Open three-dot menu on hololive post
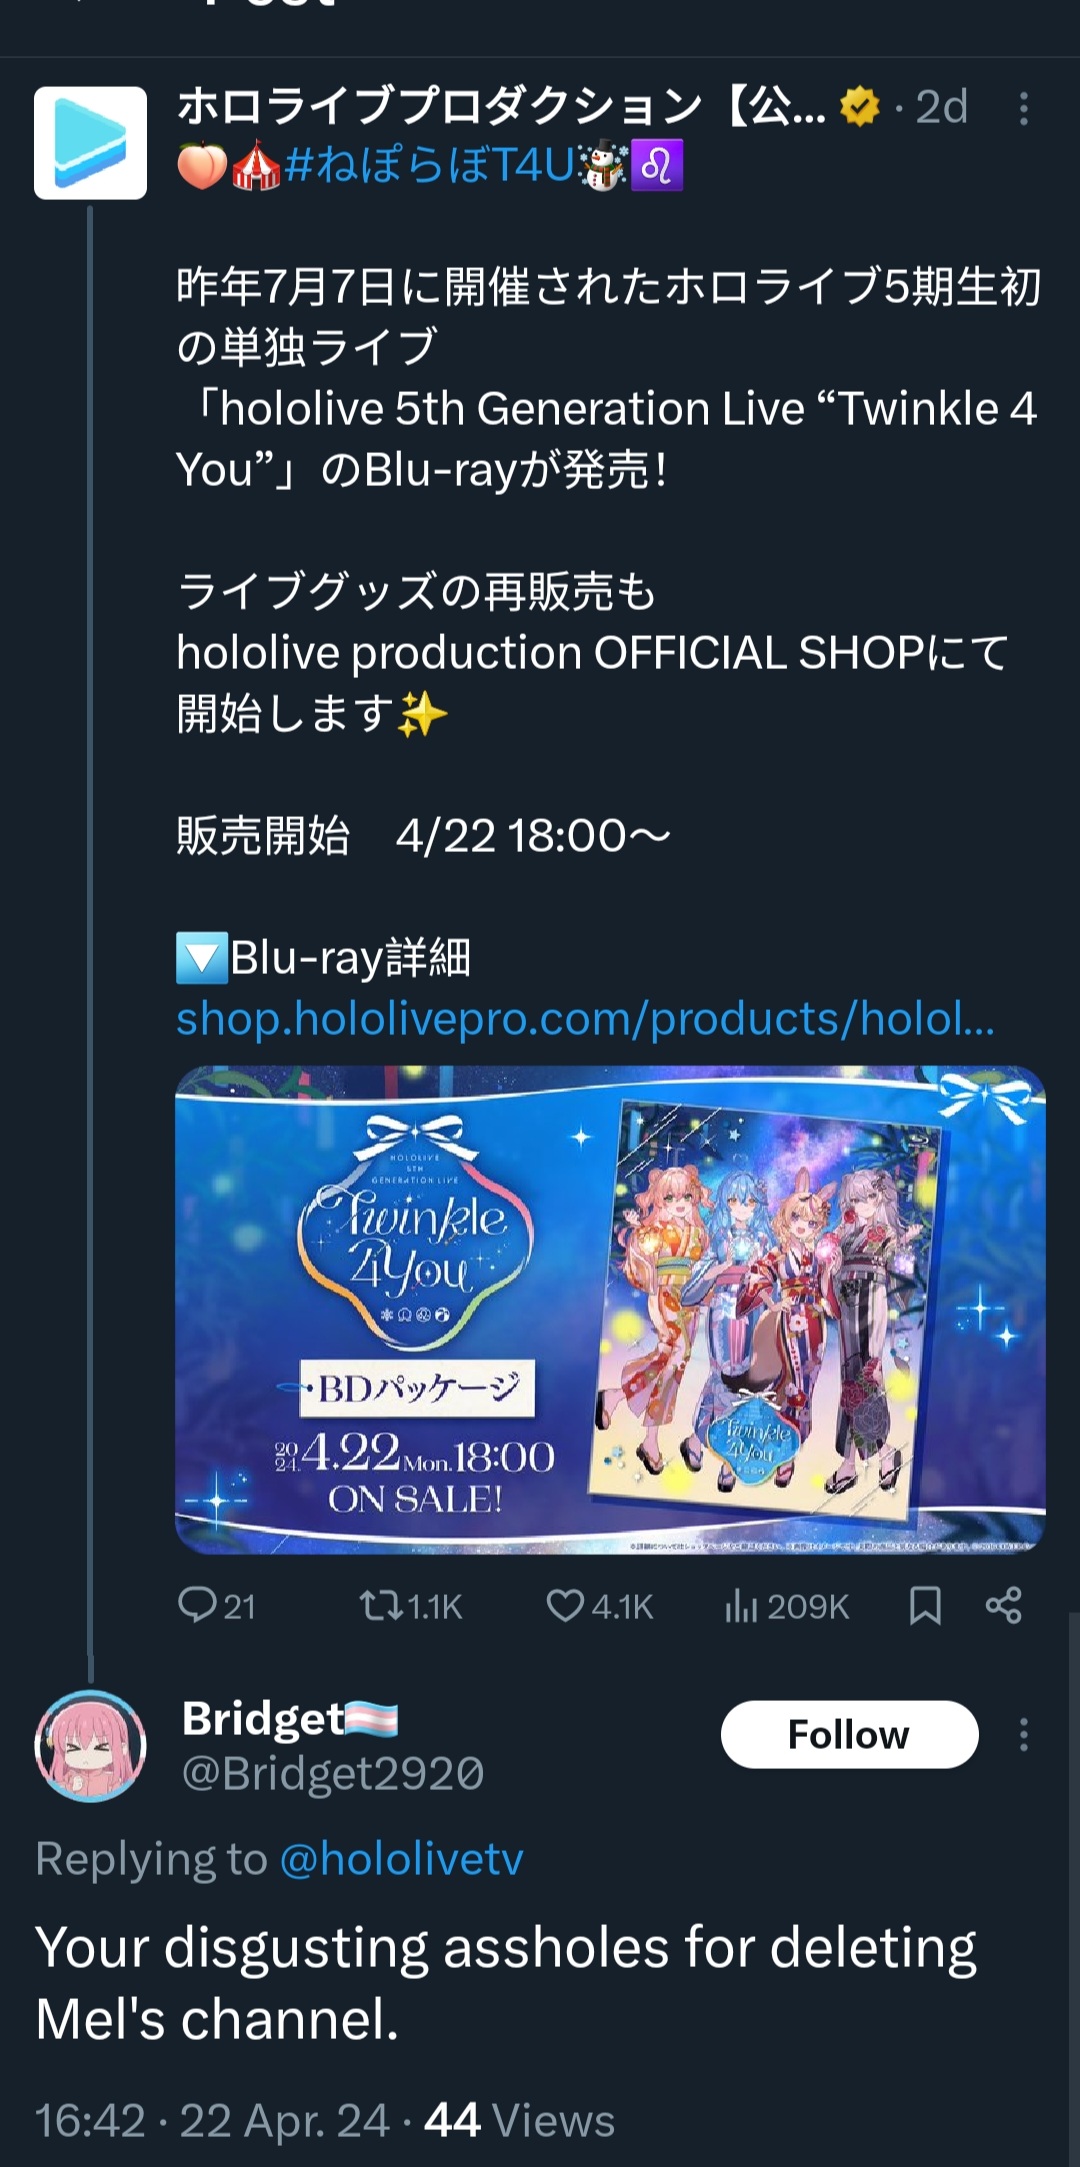 1023,108
